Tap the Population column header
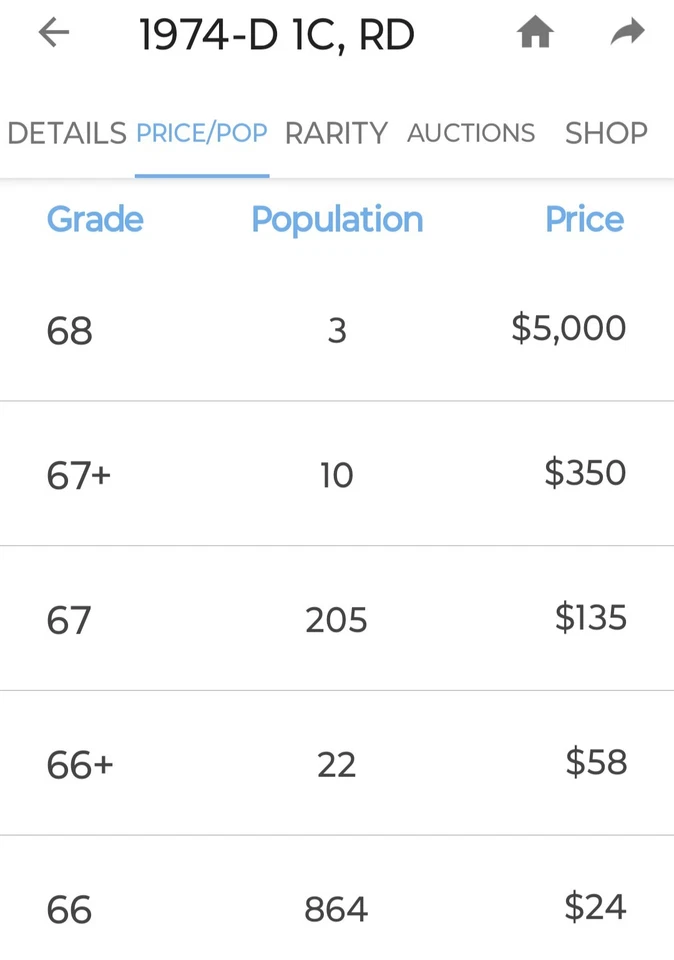Image resolution: width=674 pixels, height=960 pixels. [x=337, y=220]
